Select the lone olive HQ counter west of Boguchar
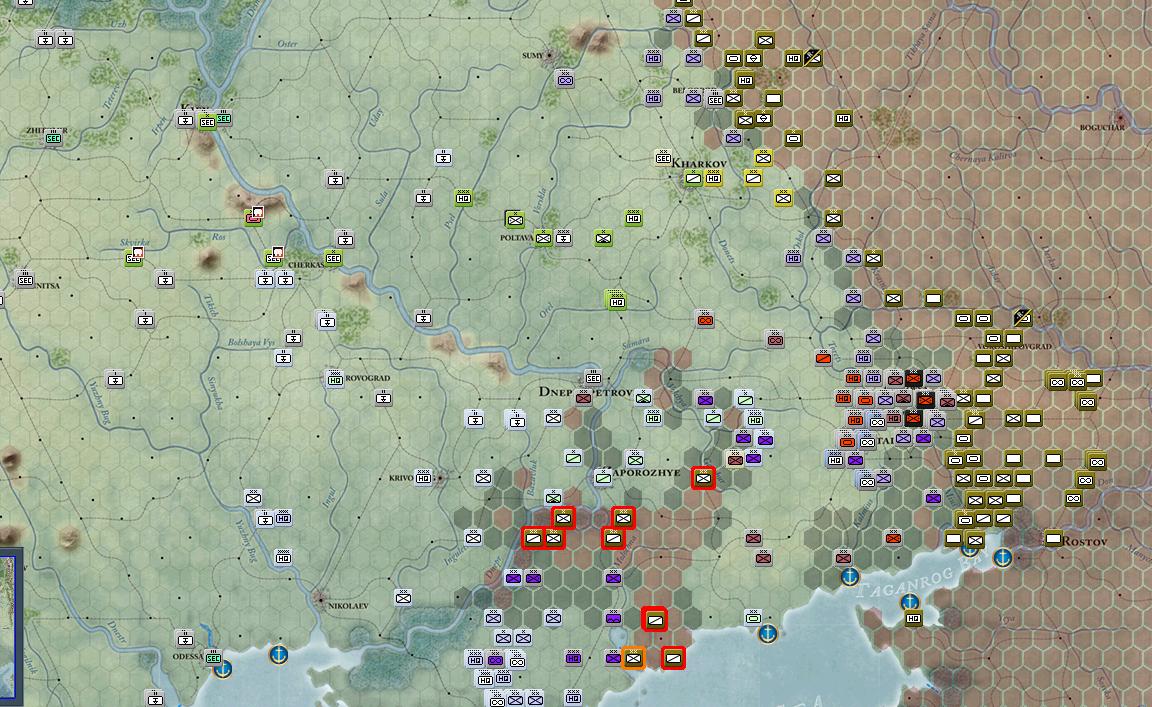Viewport: 1152px width, 707px height. [x=843, y=118]
